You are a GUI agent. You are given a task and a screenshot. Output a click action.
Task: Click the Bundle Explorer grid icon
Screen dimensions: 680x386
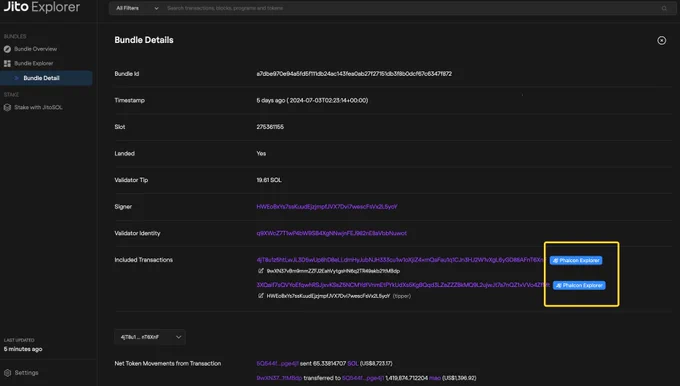click(x=7, y=63)
